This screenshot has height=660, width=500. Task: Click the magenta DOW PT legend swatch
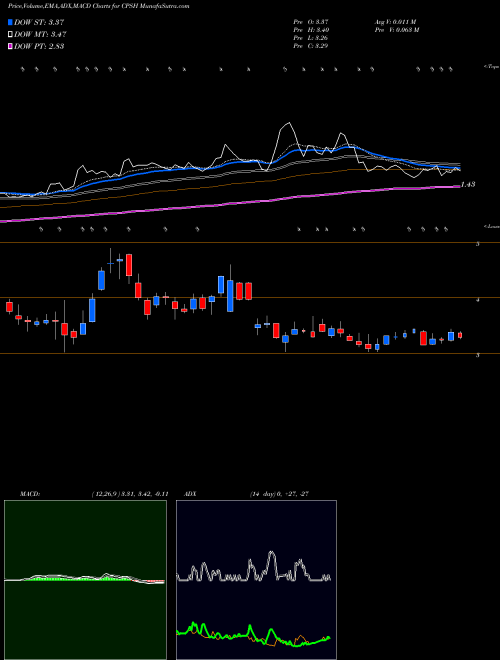11,46
